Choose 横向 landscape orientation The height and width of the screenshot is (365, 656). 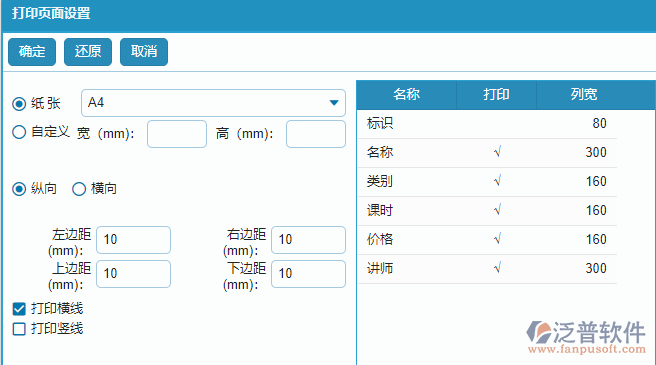[x=79, y=189]
